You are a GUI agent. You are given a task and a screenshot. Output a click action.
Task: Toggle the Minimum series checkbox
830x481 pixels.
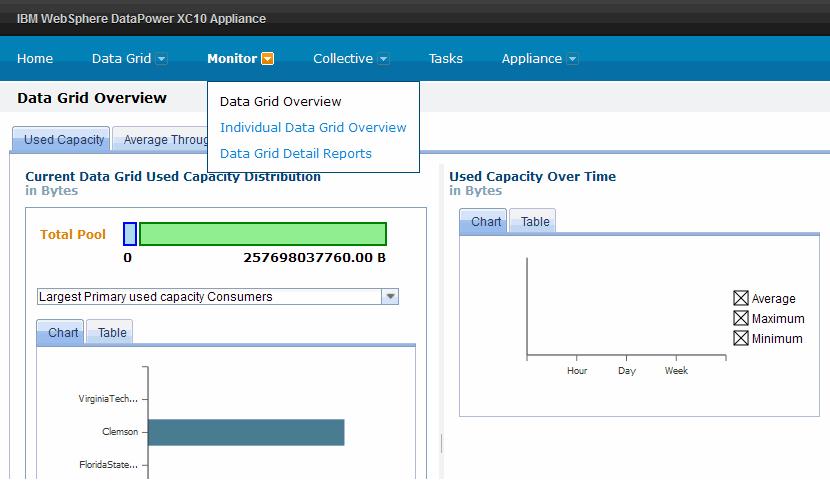click(x=741, y=338)
